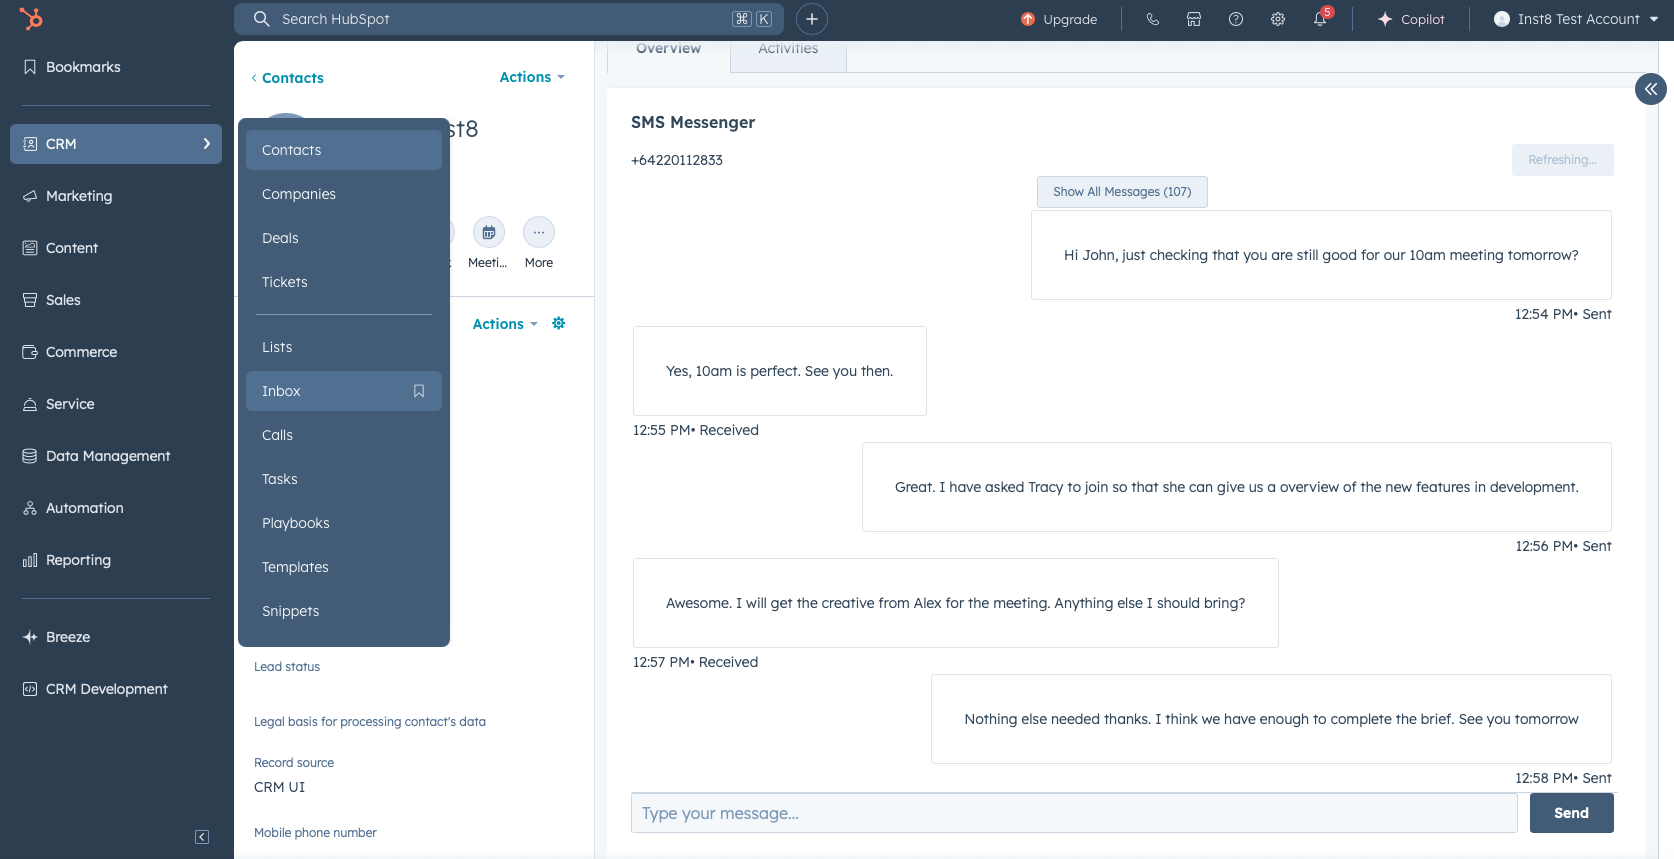Open Breeze in the sidebar
This screenshot has height=859, width=1674.
tap(116, 637)
